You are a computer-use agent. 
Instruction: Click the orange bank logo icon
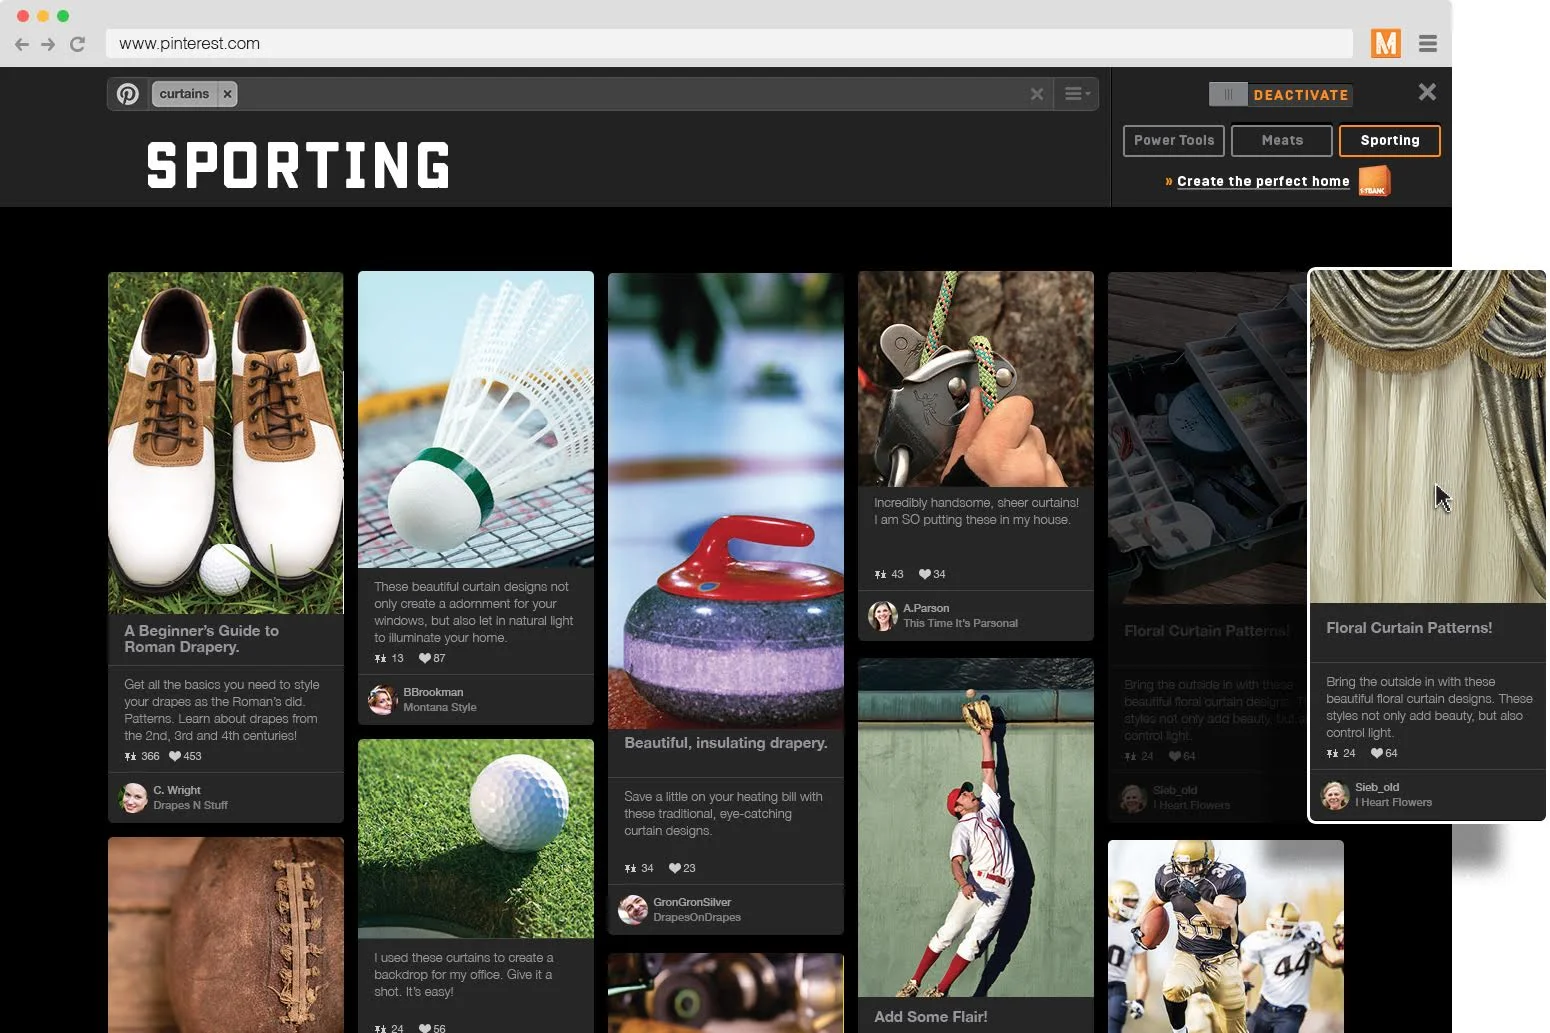[x=1374, y=181]
